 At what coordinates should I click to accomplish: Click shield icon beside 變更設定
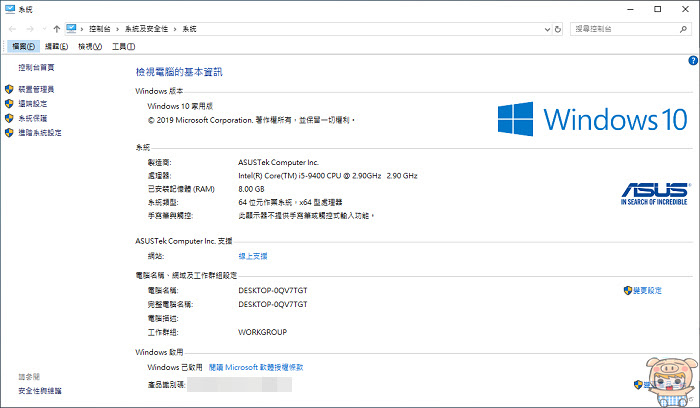pyautogui.click(x=628, y=291)
